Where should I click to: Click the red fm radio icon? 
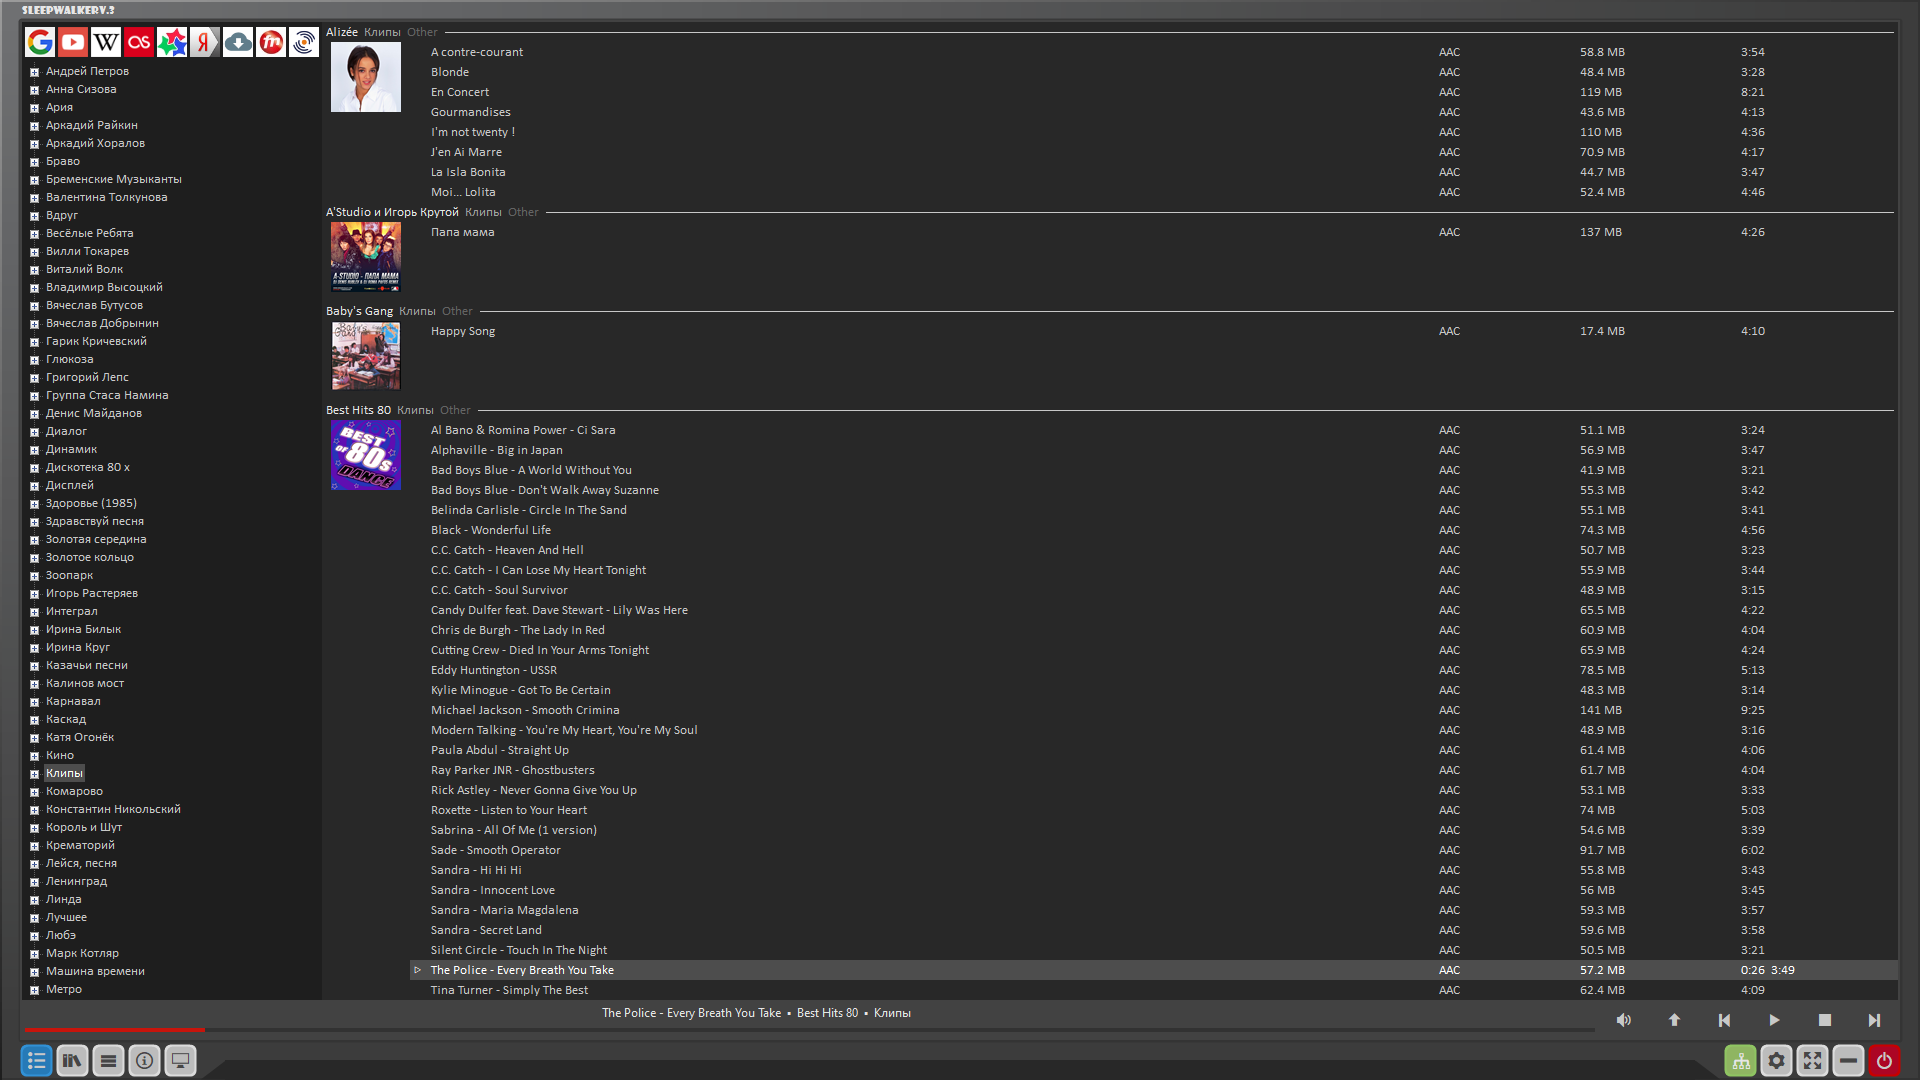click(x=271, y=42)
